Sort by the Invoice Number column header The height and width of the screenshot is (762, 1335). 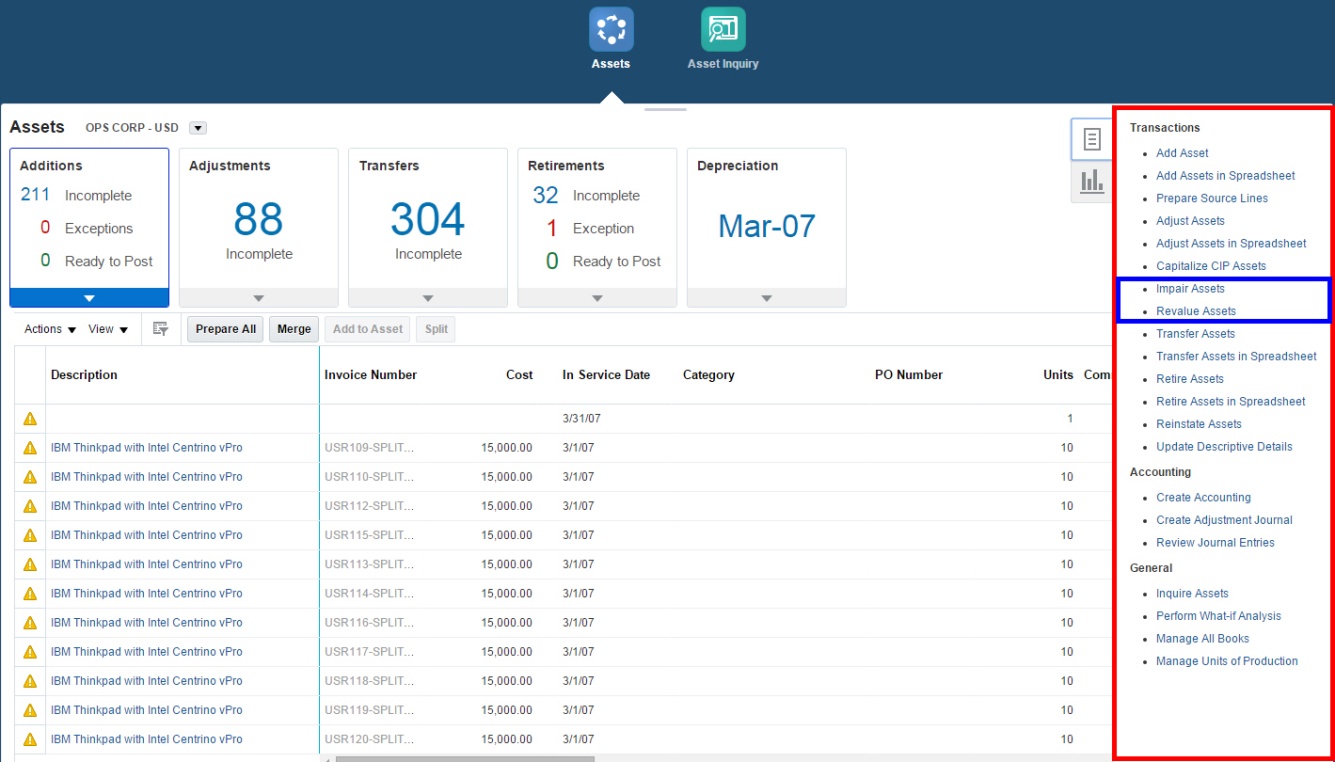click(371, 375)
